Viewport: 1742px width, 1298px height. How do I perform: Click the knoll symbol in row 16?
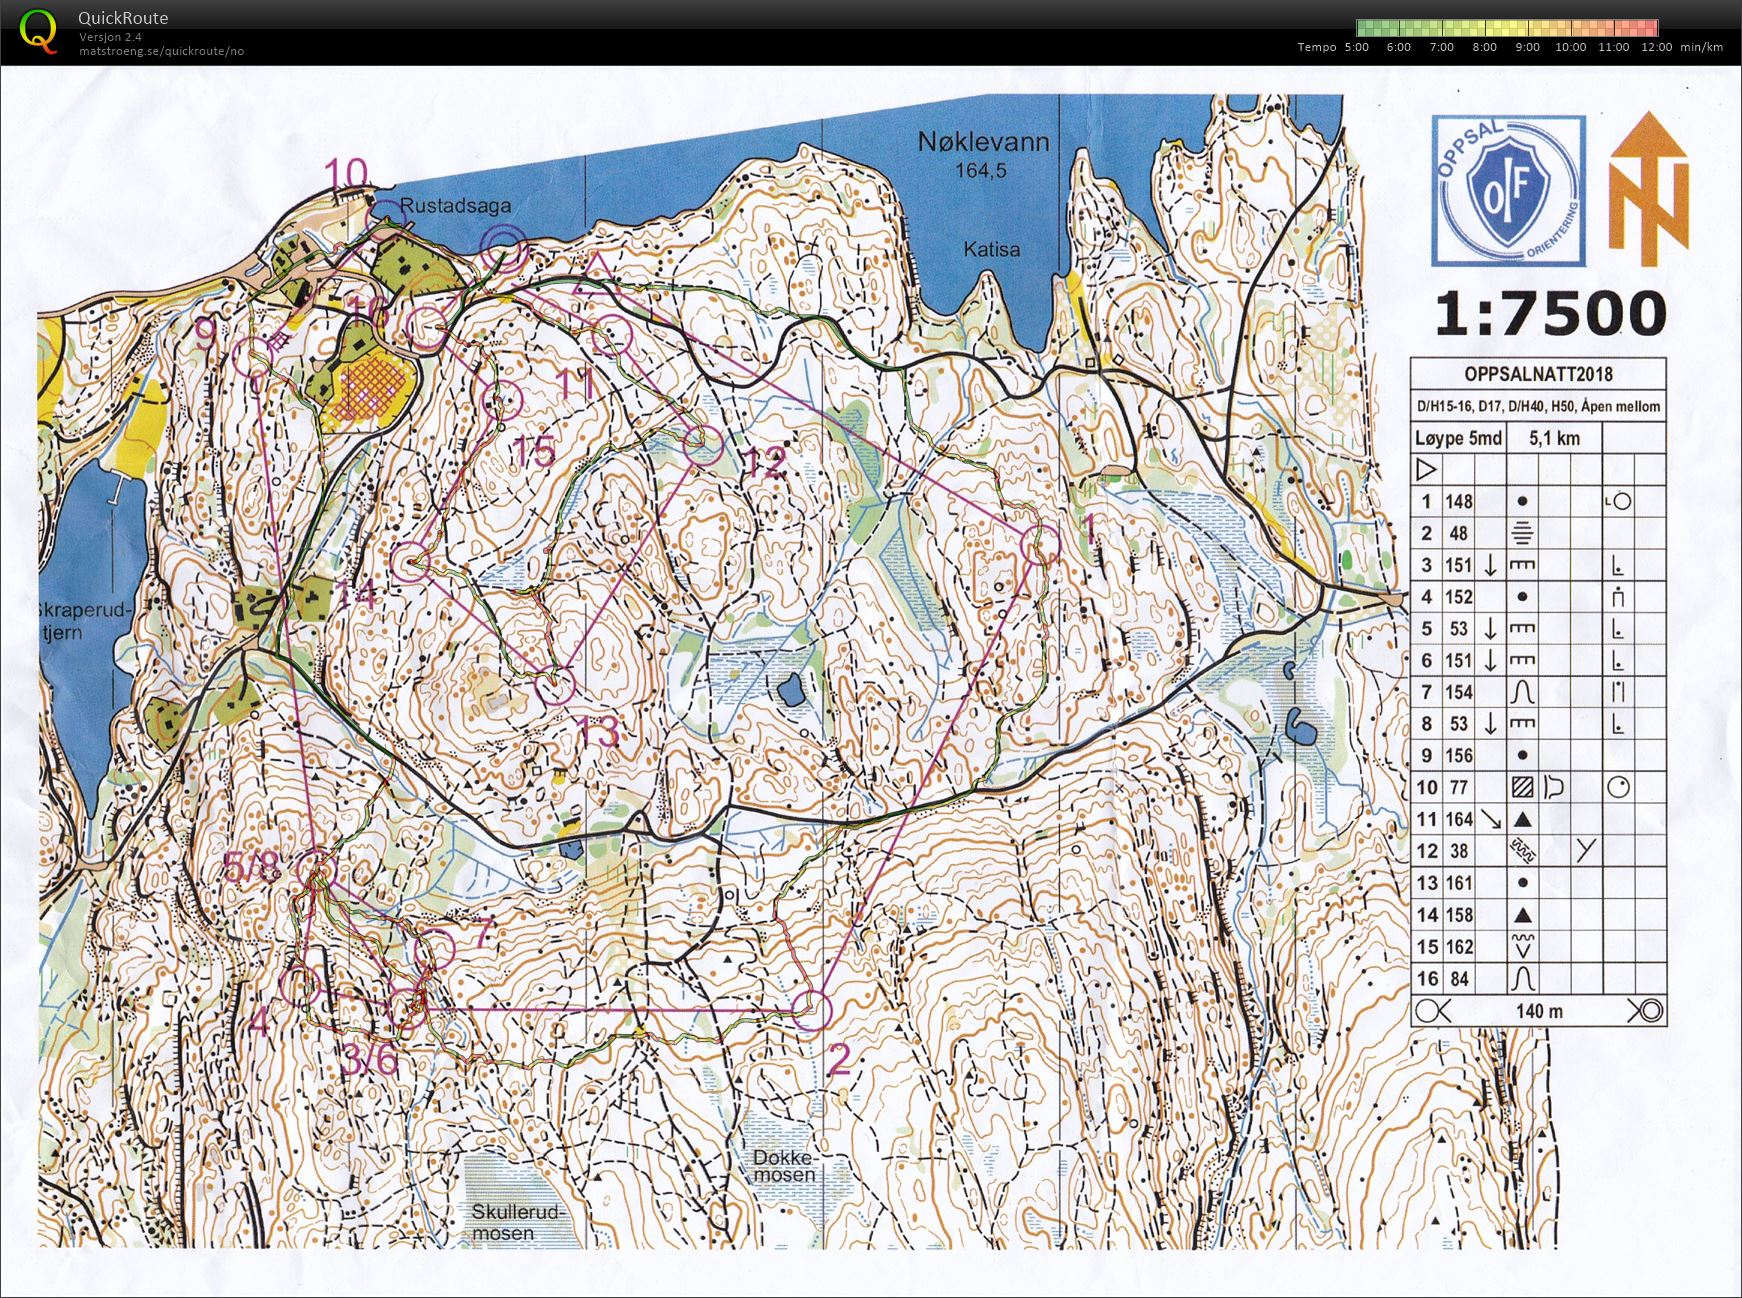(1522, 978)
